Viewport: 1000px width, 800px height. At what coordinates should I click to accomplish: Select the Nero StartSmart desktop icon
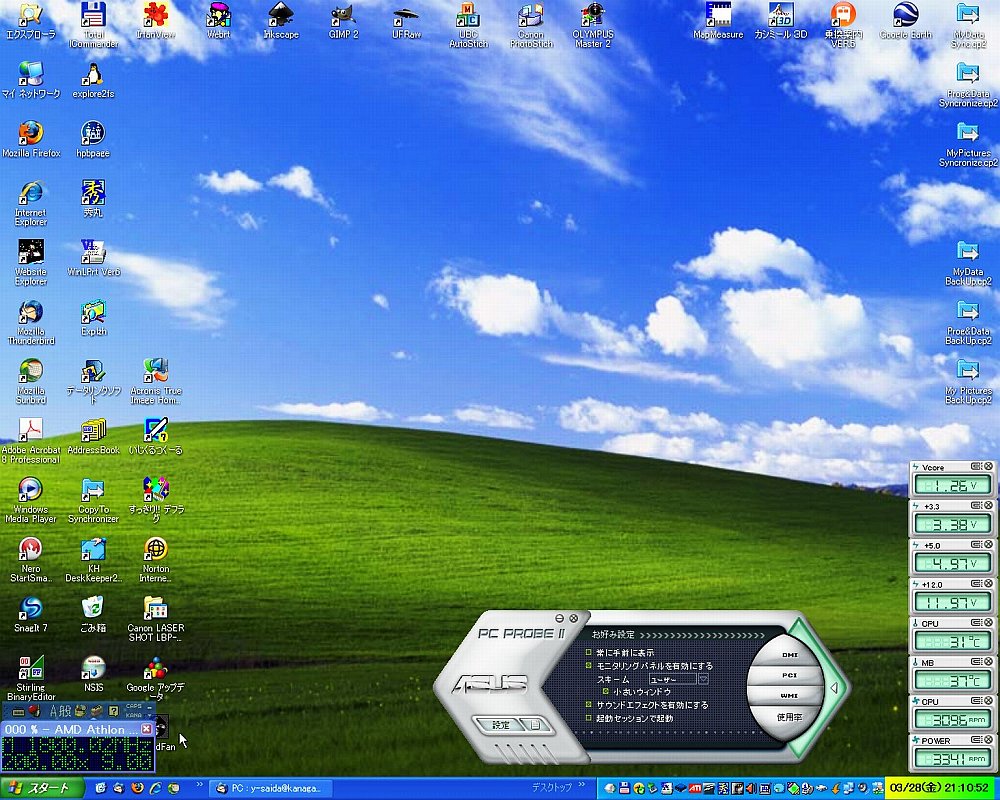point(31,559)
